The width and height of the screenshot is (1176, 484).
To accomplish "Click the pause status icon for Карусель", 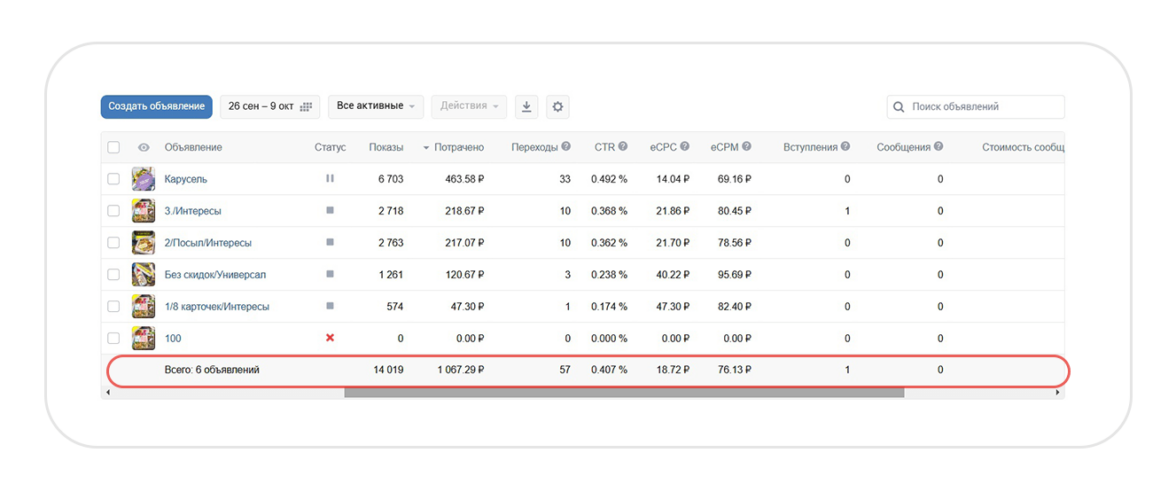I will coord(330,179).
